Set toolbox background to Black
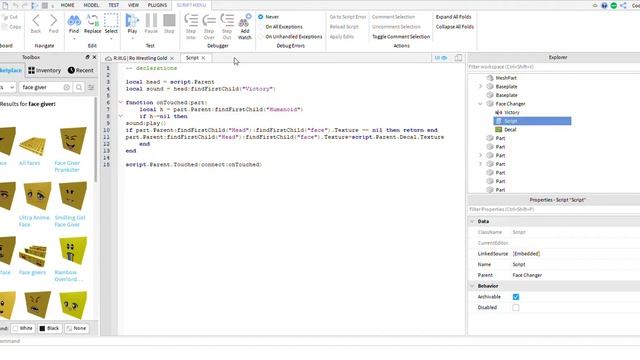This screenshot has width=640, height=360. pyautogui.click(x=49, y=328)
